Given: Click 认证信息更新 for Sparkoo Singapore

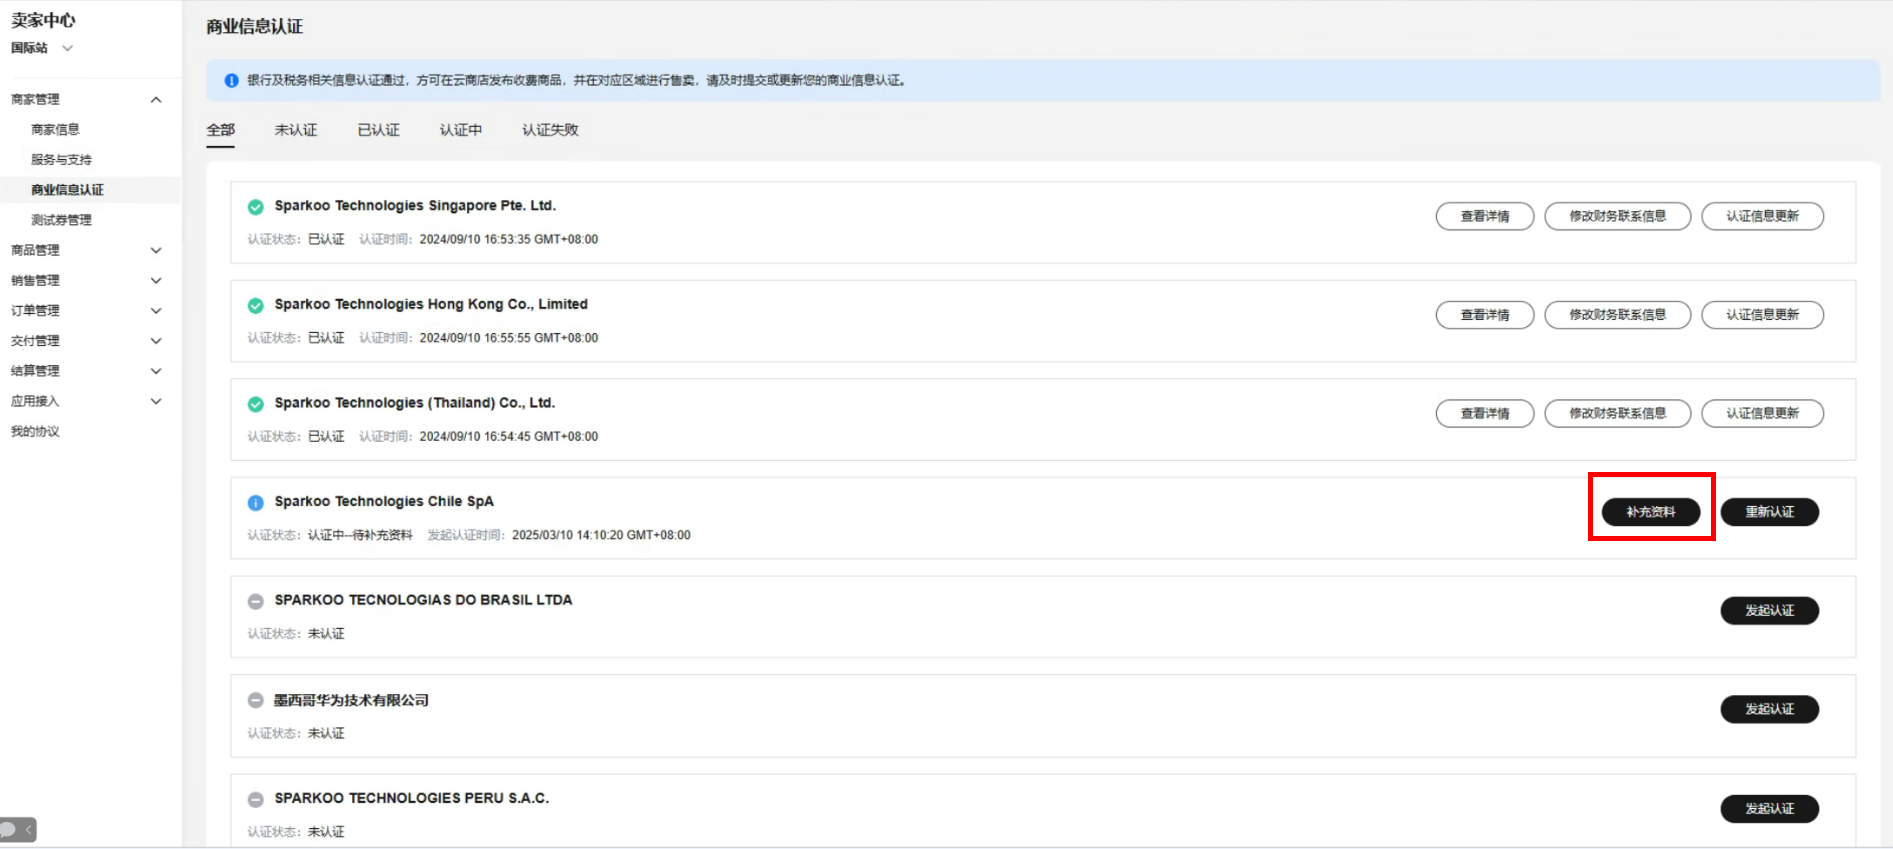Looking at the screenshot, I should point(1763,216).
